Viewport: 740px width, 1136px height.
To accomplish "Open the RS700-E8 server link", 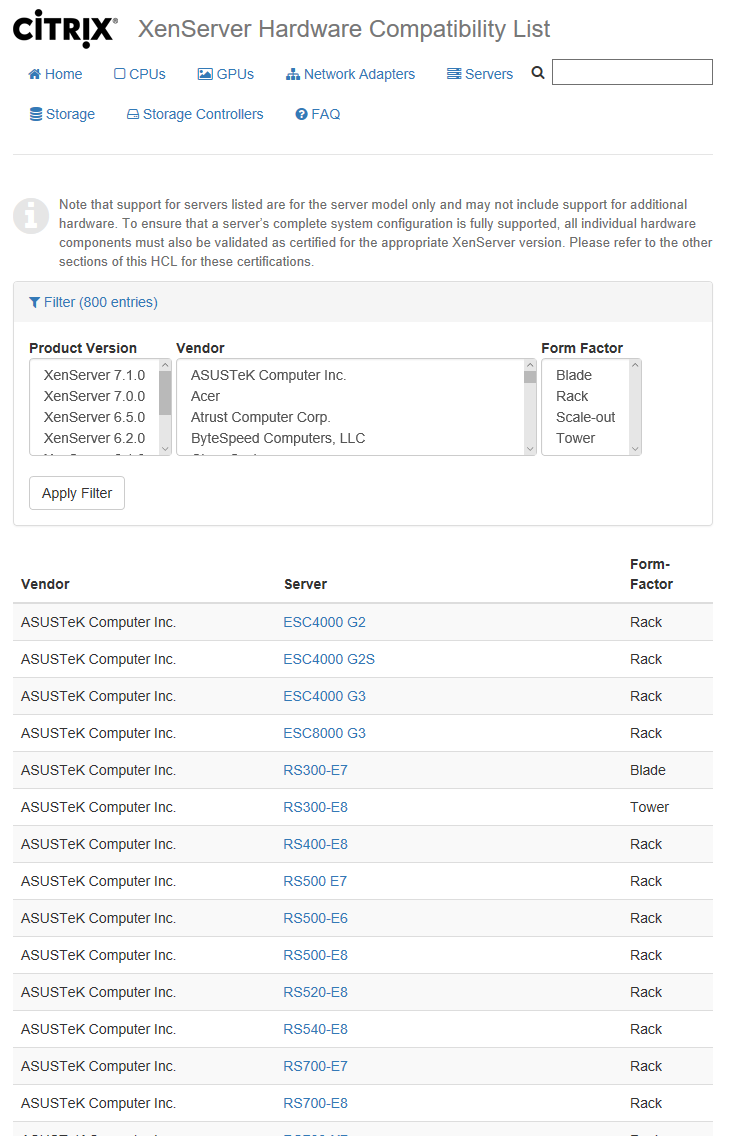I will click(x=315, y=1103).
